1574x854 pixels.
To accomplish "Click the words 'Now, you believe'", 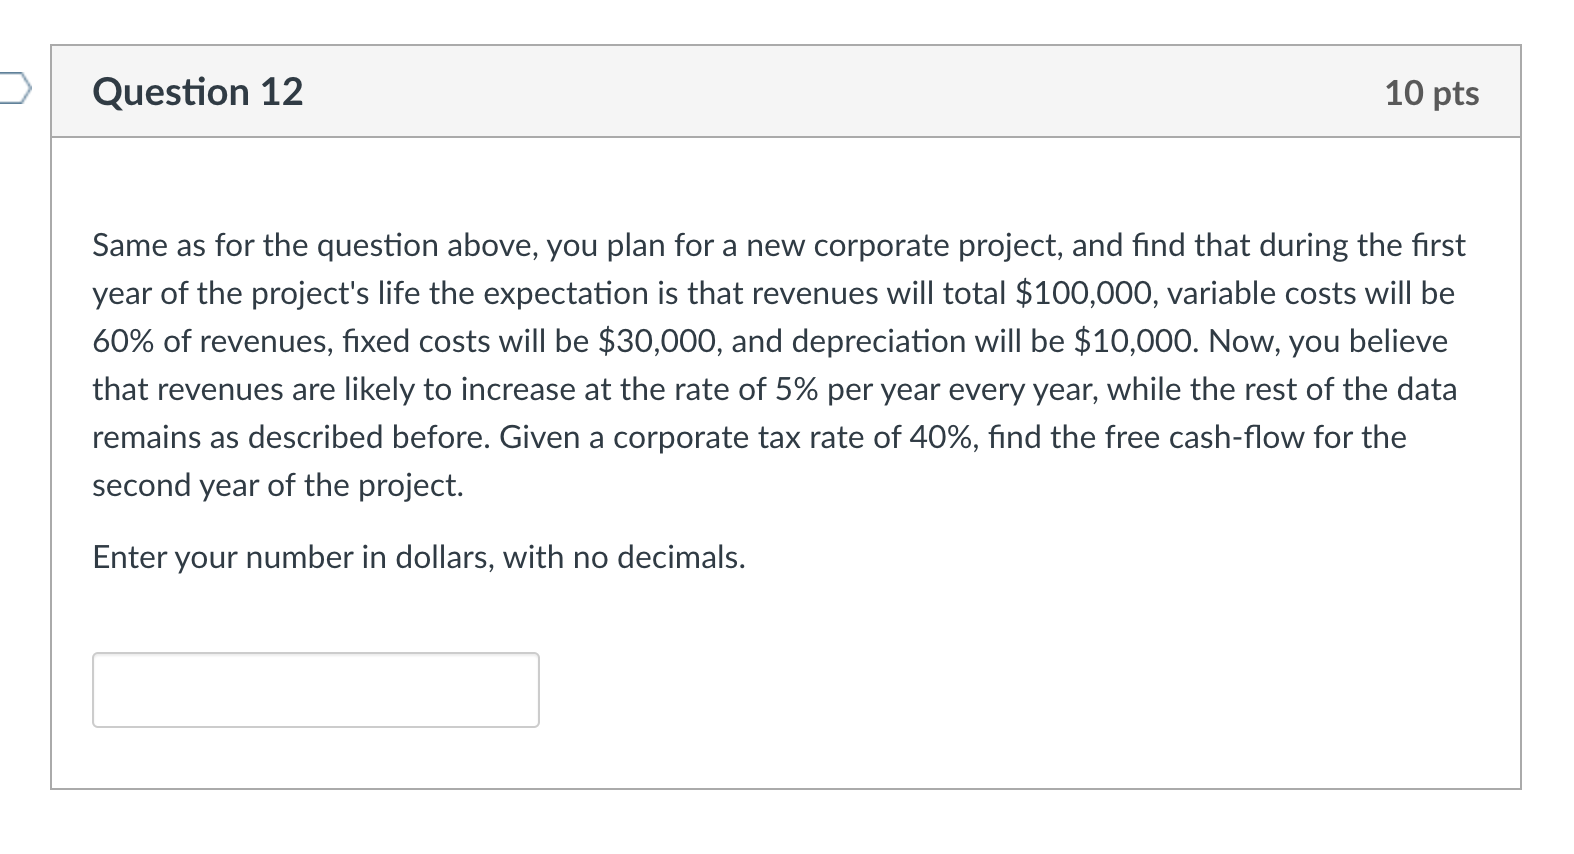I will coord(1327,341).
